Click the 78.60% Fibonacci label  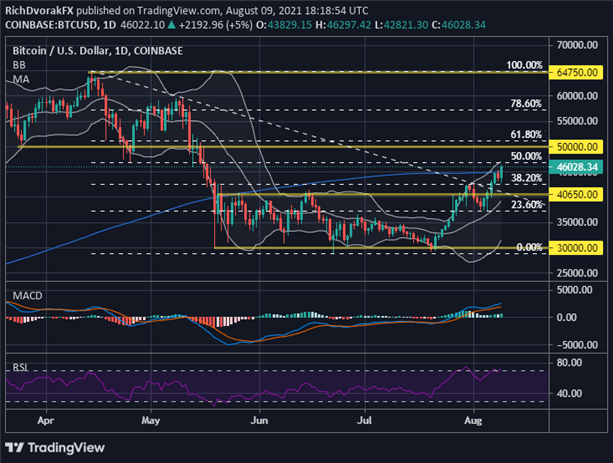point(526,104)
